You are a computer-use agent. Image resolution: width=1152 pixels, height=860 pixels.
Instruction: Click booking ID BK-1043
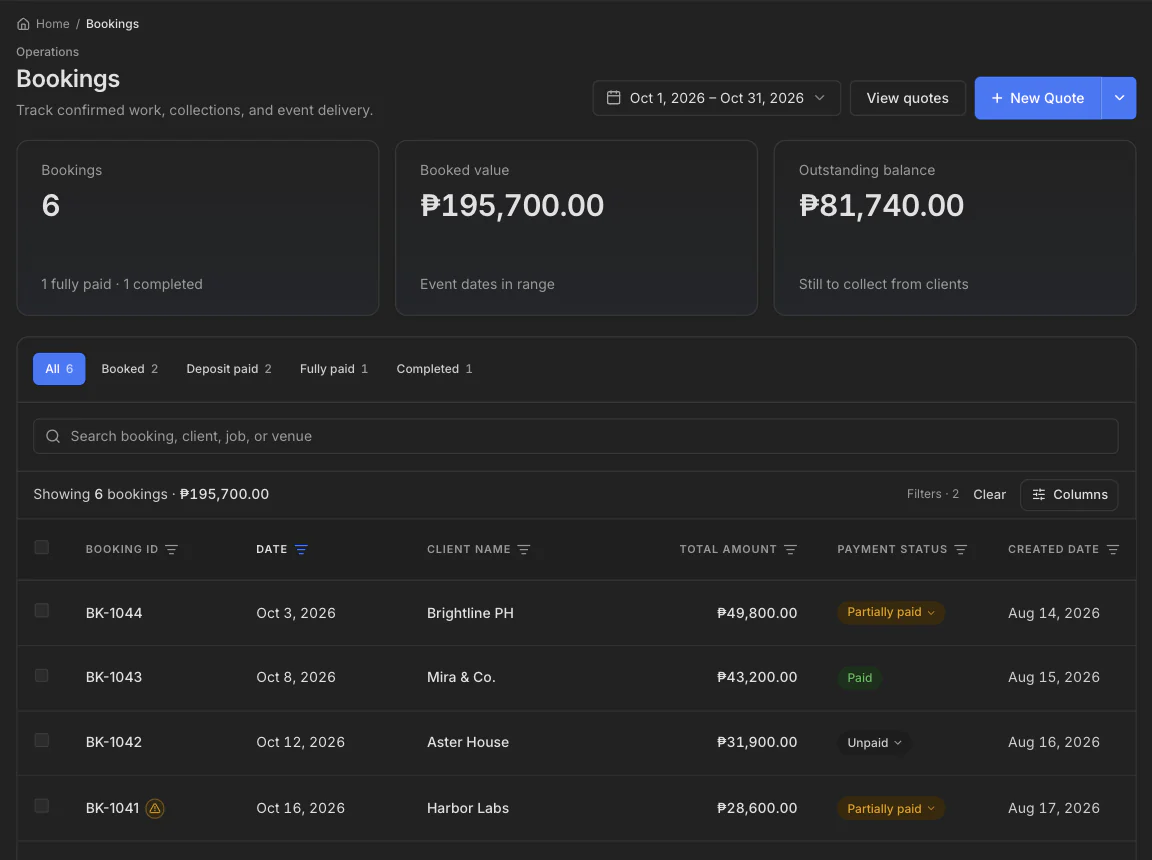(x=114, y=677)
